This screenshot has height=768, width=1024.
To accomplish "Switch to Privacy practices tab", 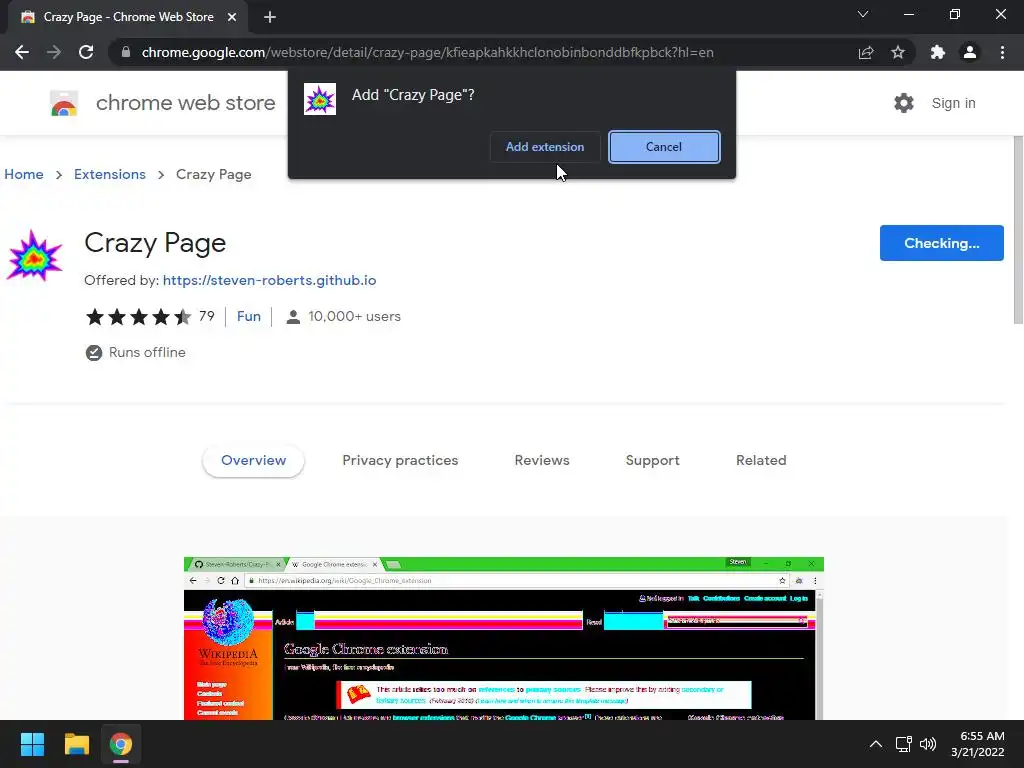I will click(400, 460).
